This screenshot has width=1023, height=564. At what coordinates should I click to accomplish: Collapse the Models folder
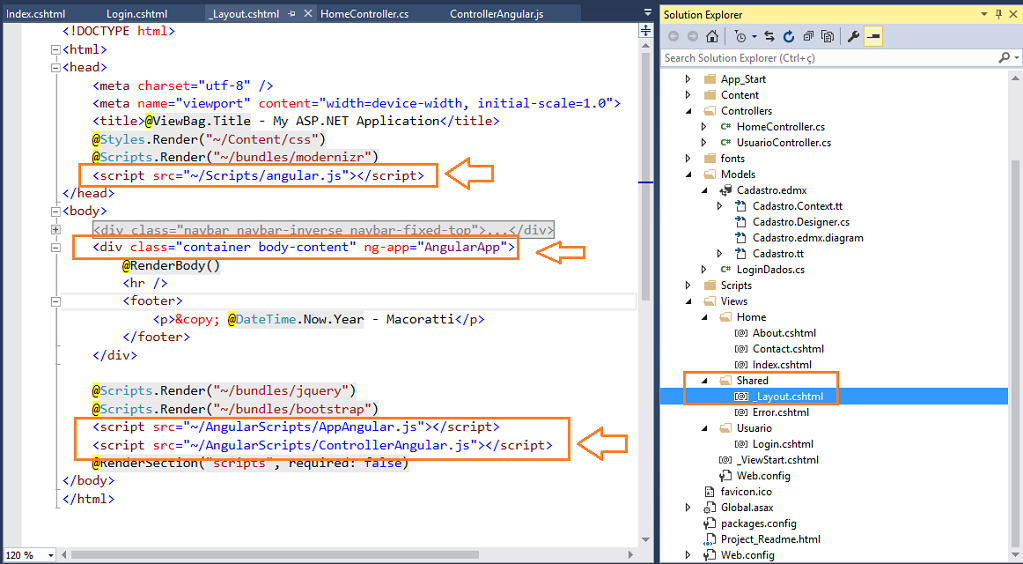point(688,174)
